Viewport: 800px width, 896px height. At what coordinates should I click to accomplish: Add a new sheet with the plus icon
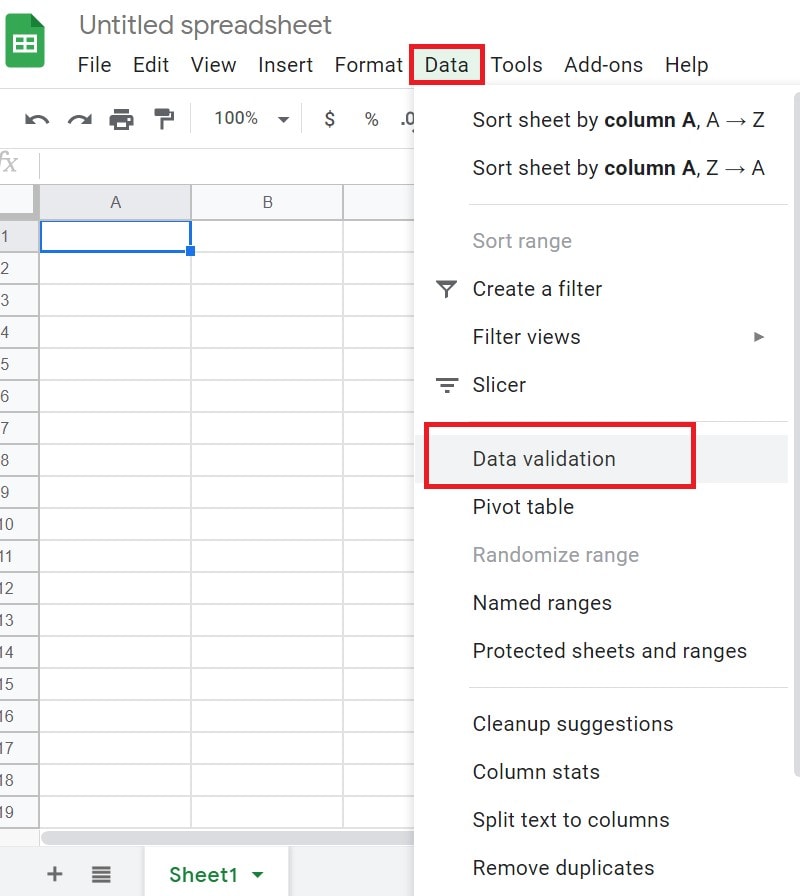55,873
